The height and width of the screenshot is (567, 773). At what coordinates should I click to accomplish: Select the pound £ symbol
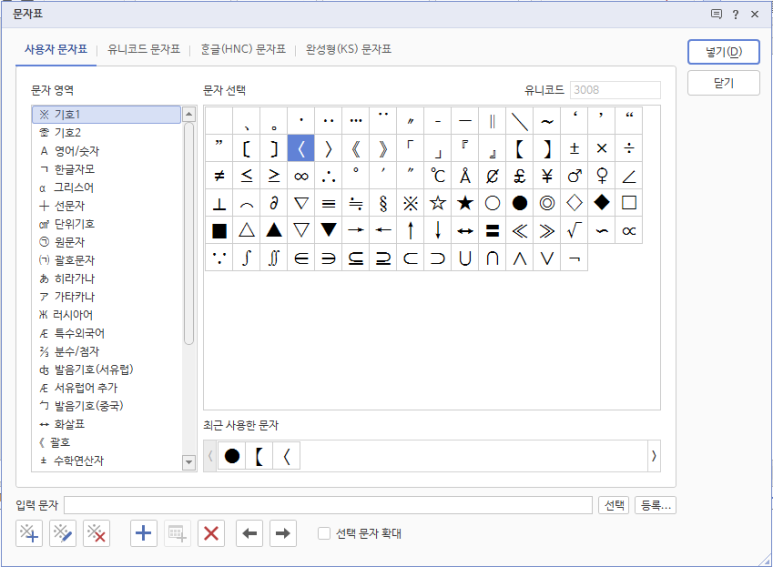[520, 176]
